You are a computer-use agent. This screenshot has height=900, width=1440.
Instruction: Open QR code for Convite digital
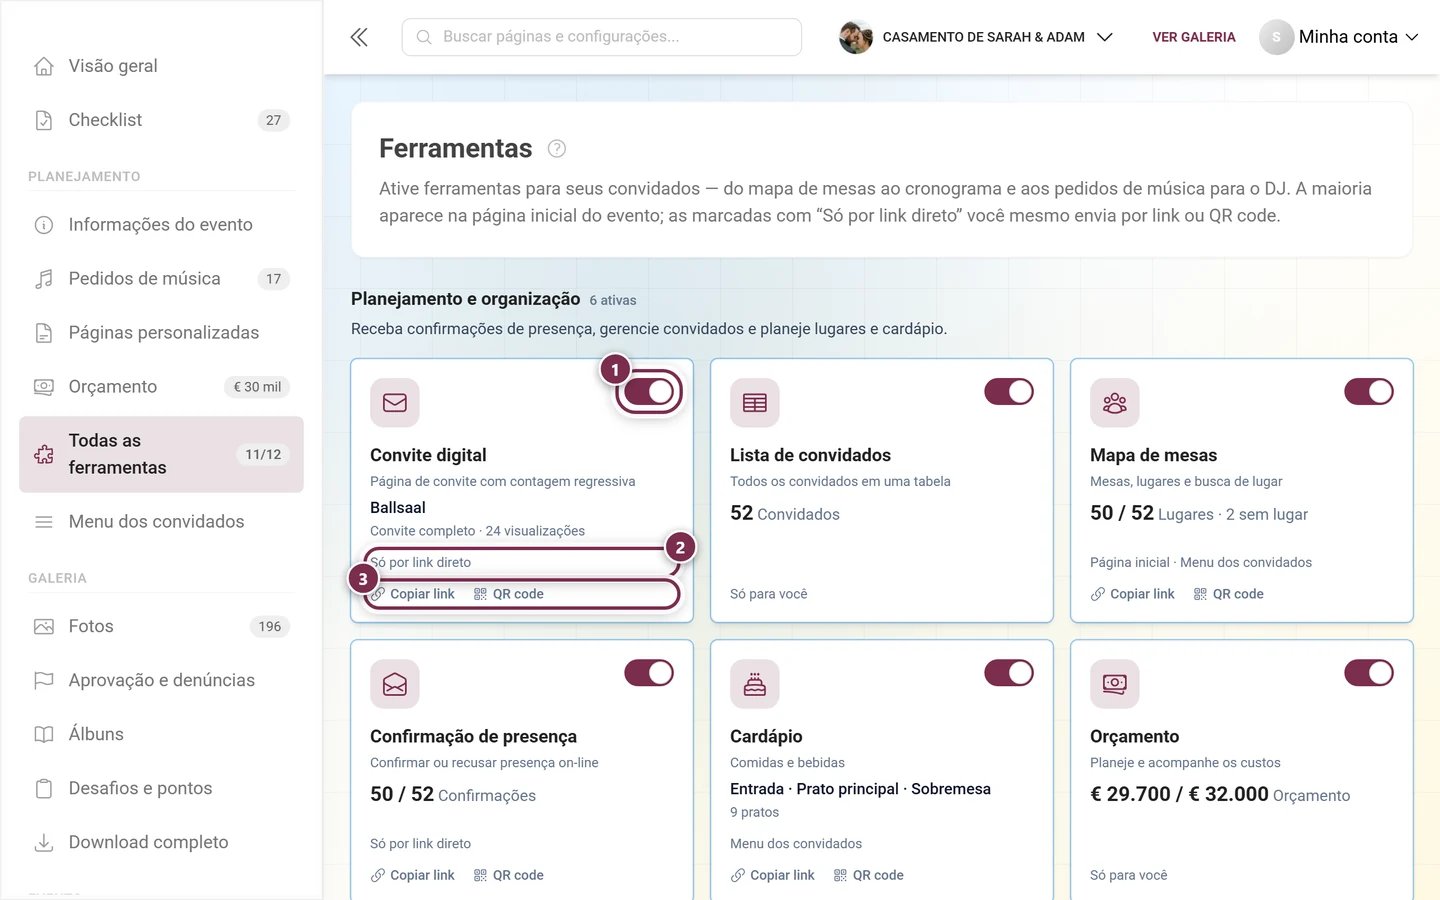point(509,594)
